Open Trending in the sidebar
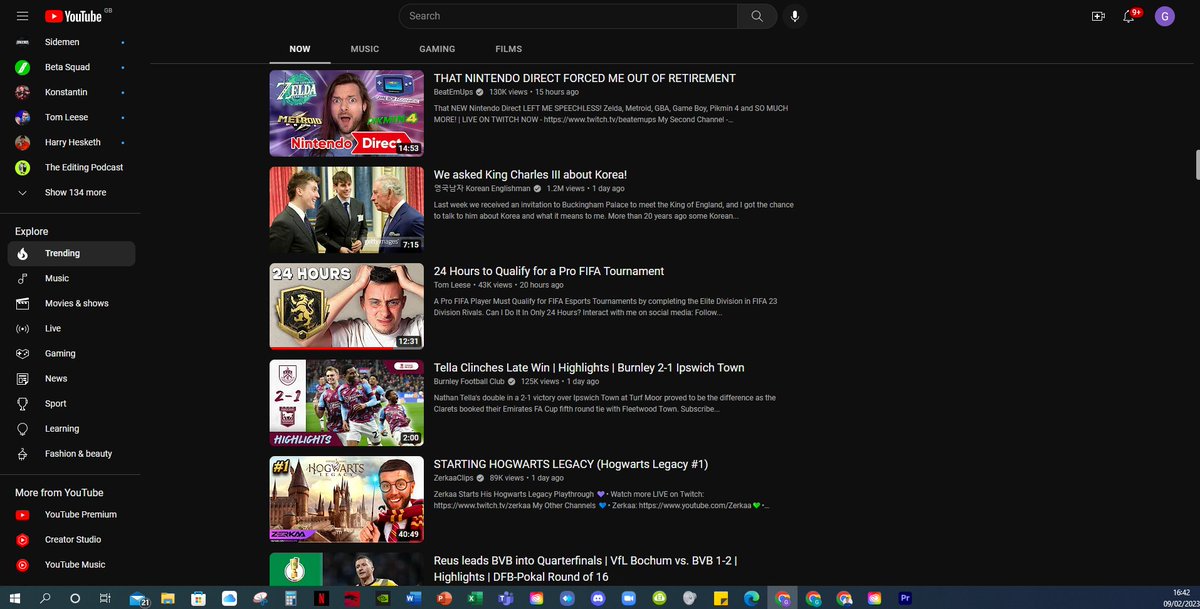Viewport: 1200px width, 609px height. coord(71,254)
